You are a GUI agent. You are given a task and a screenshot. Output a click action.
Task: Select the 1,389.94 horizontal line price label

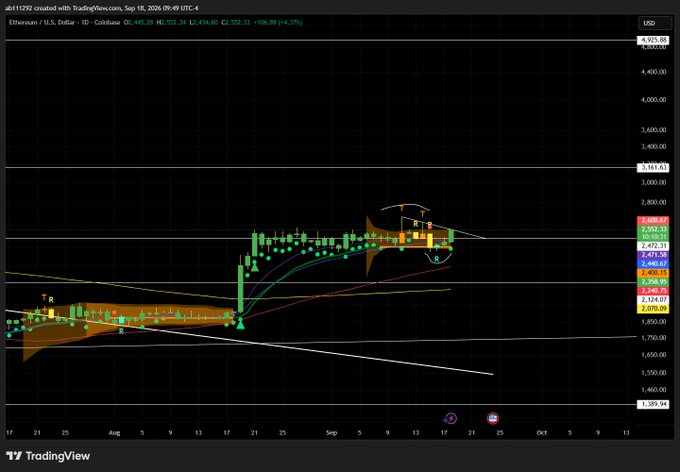(x=653, y=404)
